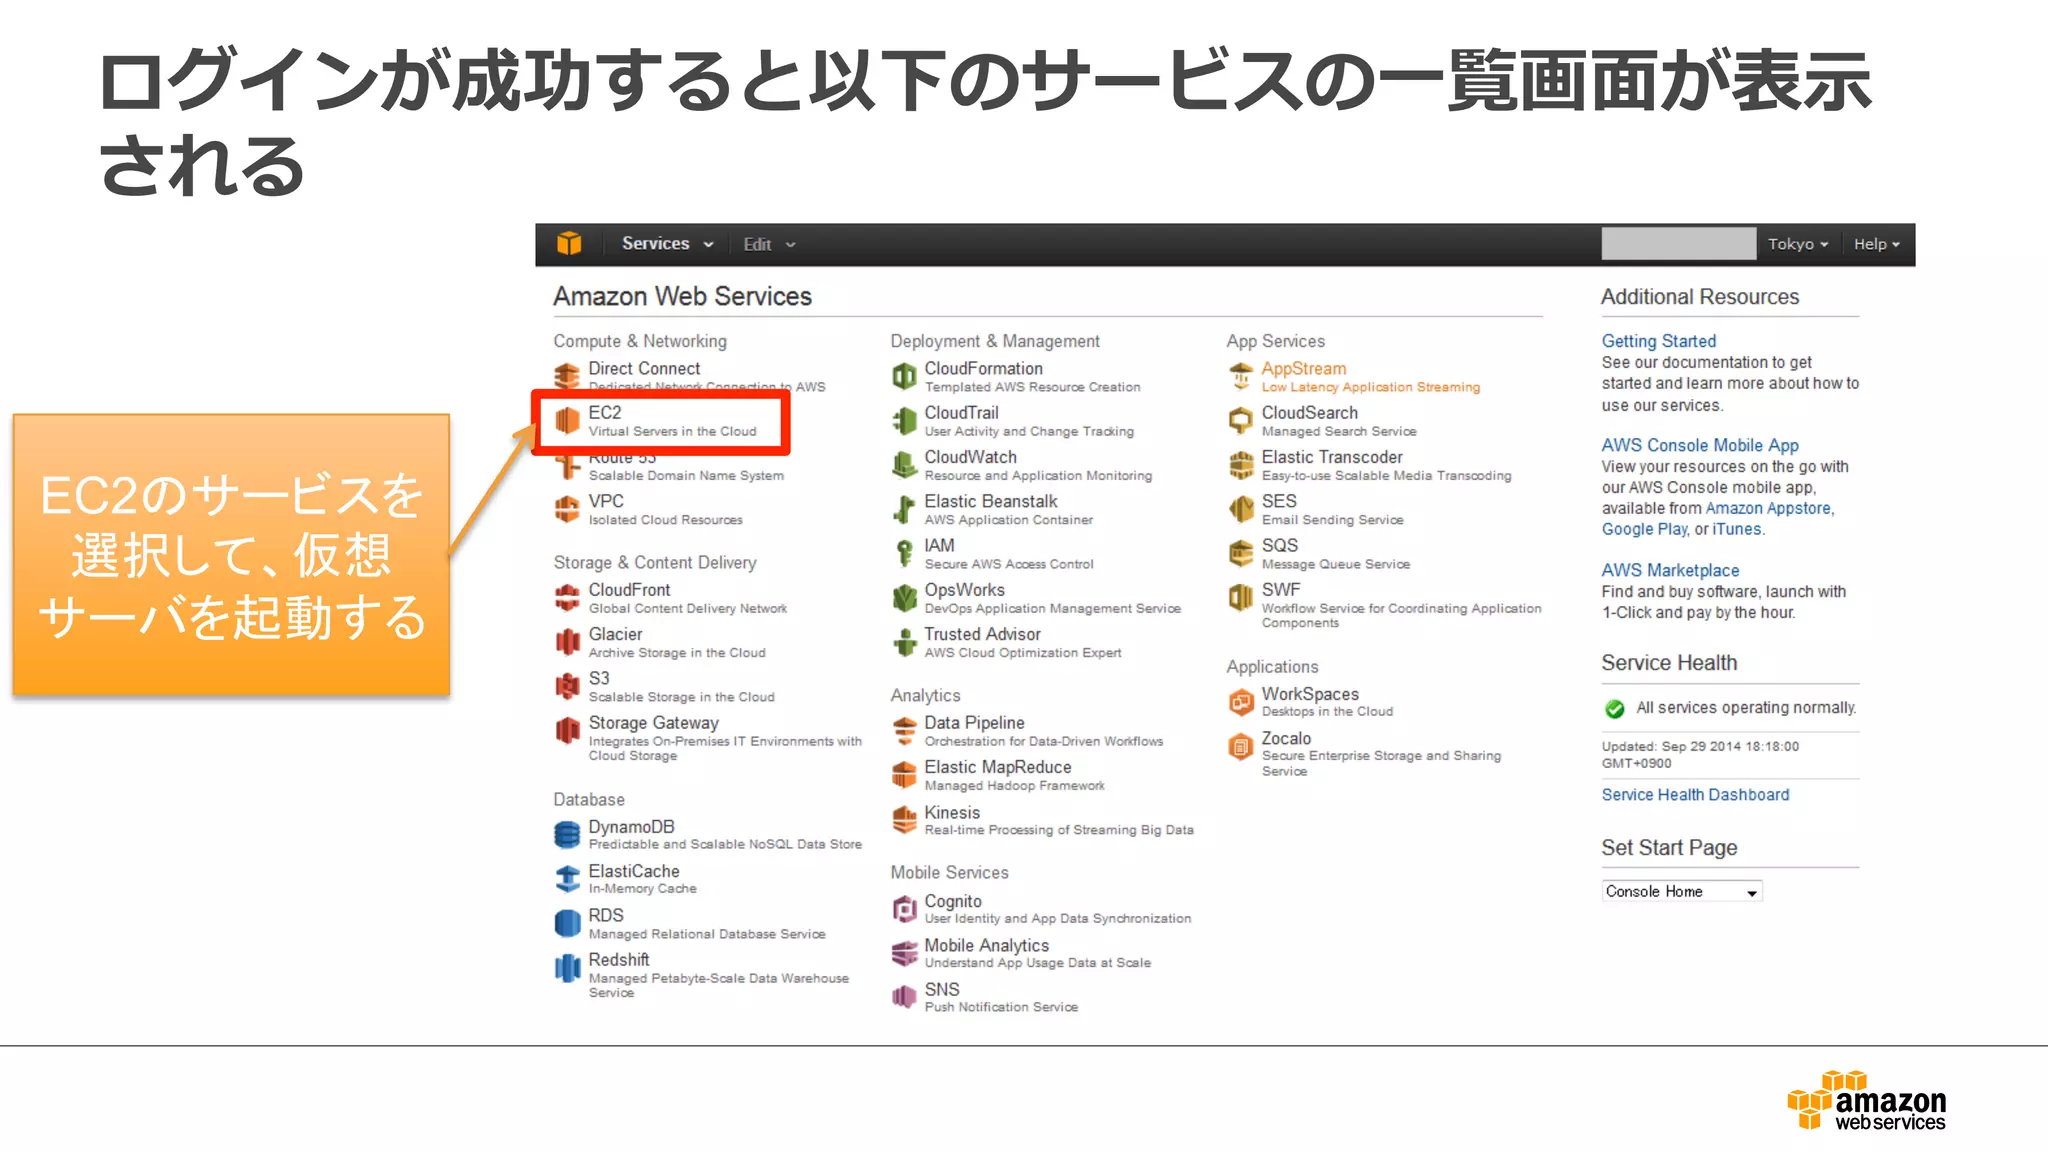Open the Elastic MapReduce icon
This screenshot has width=2048, height=1152.
coord(904,774)
